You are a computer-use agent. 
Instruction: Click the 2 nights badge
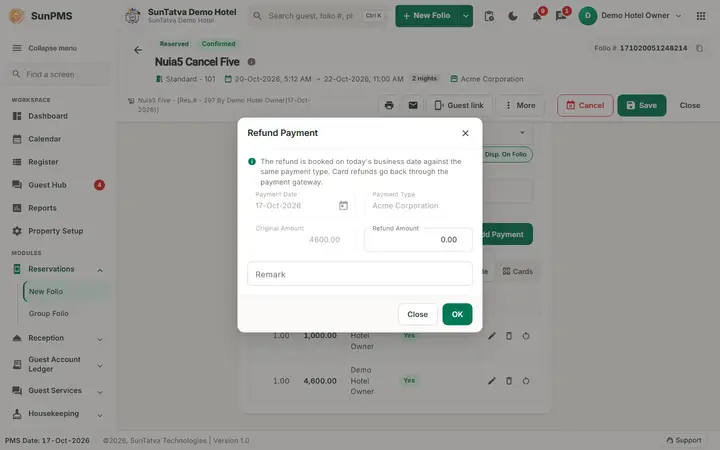[424, 79]
